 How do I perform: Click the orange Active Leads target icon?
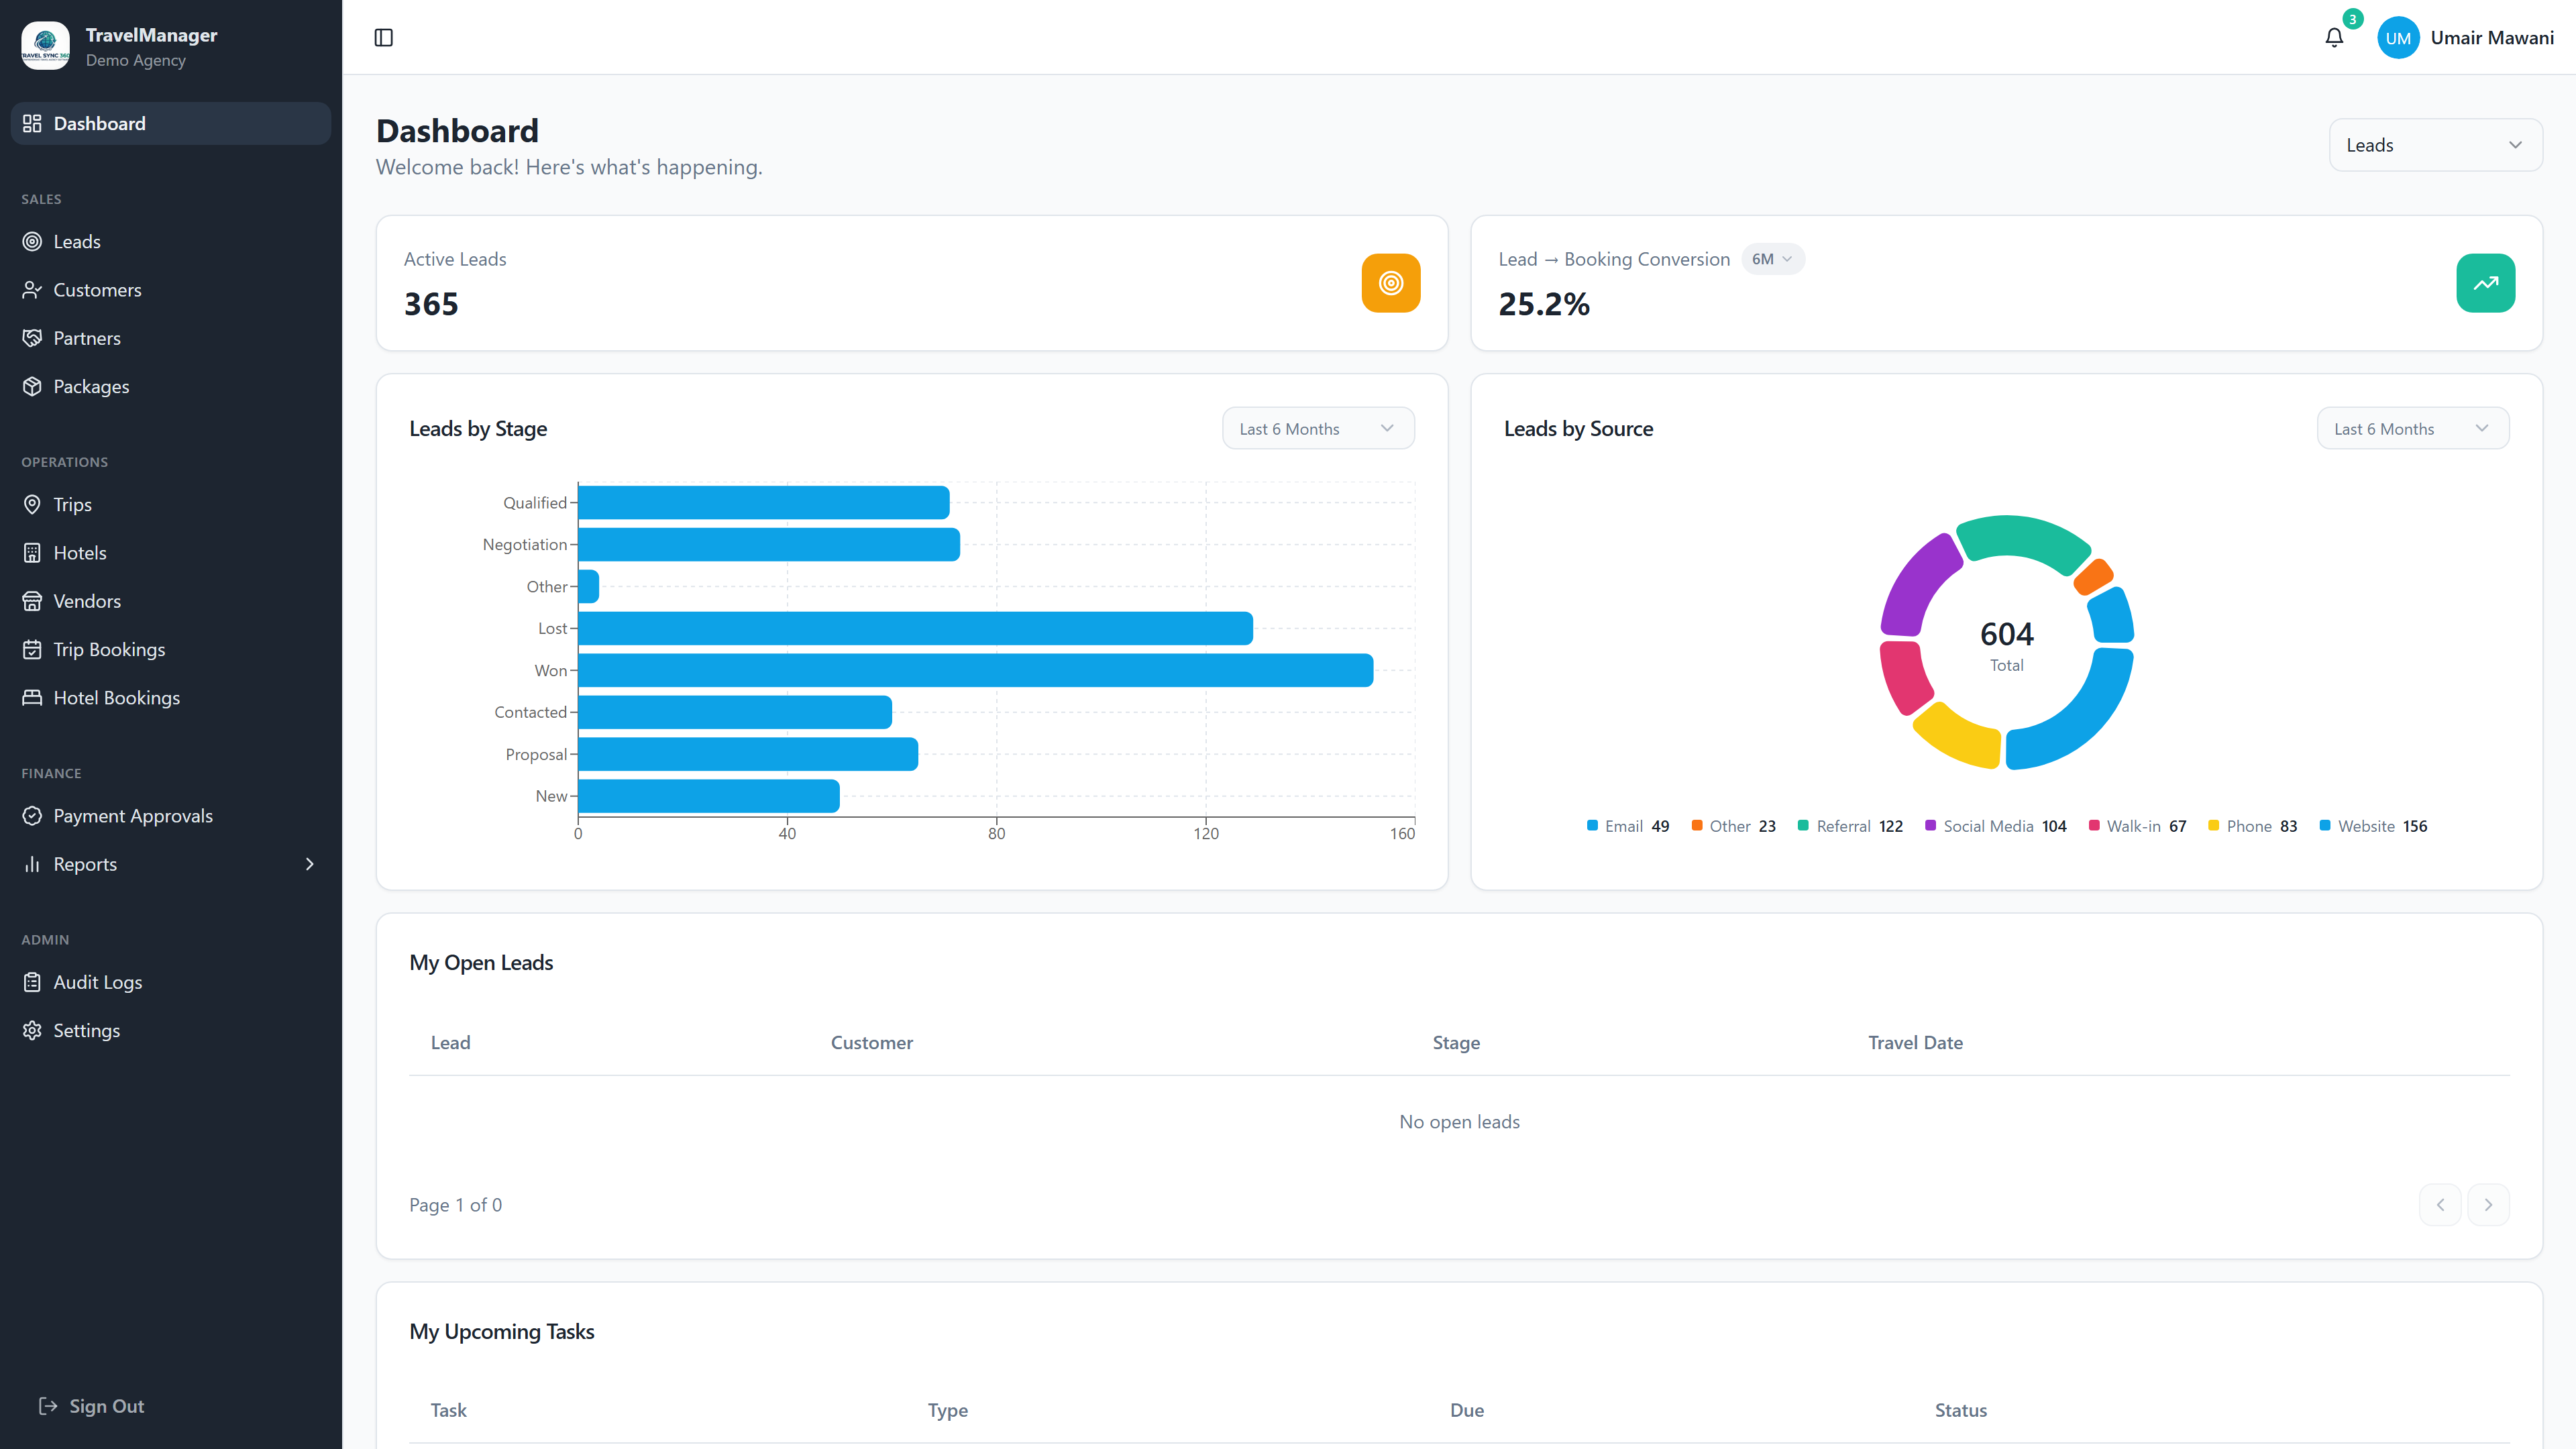1391,283
